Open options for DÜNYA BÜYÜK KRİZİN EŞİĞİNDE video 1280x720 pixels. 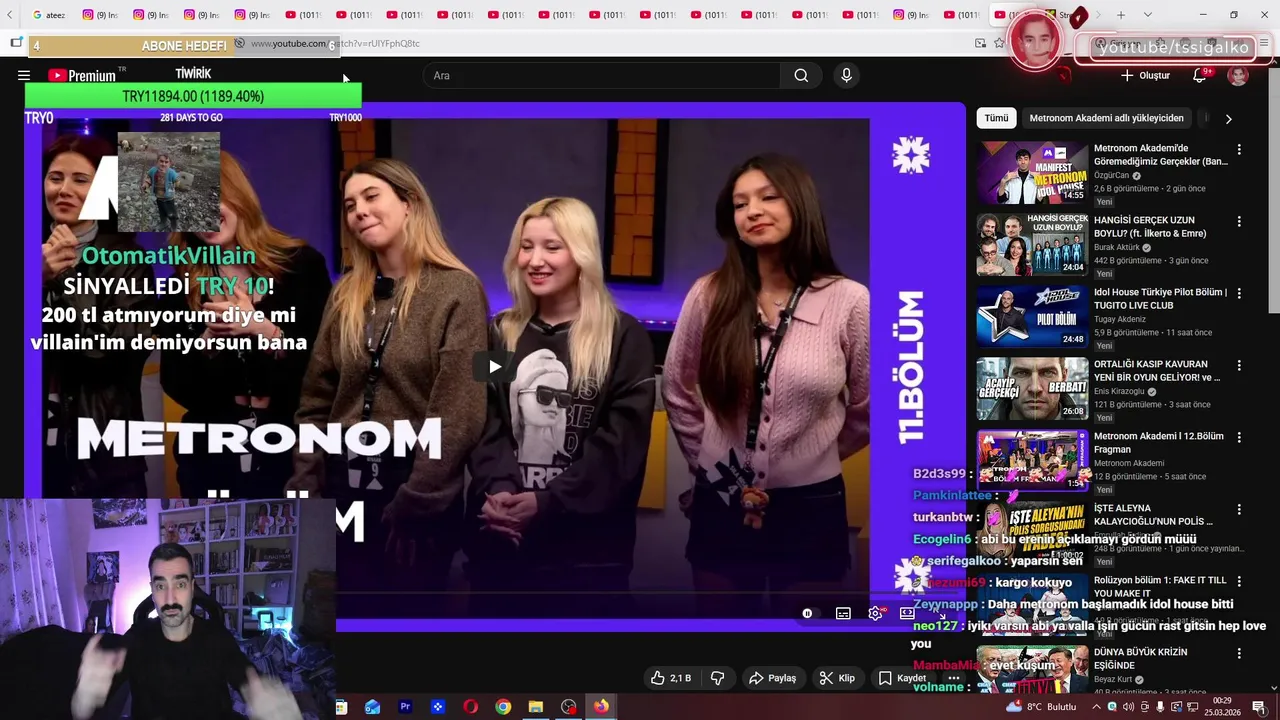[x=1239, y=653]
